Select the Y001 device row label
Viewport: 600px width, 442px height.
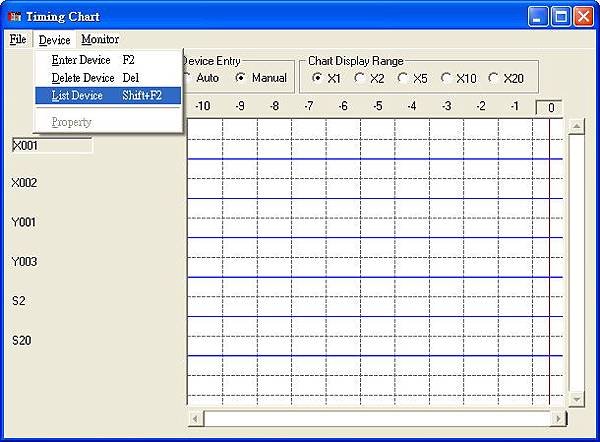point(24,222)
